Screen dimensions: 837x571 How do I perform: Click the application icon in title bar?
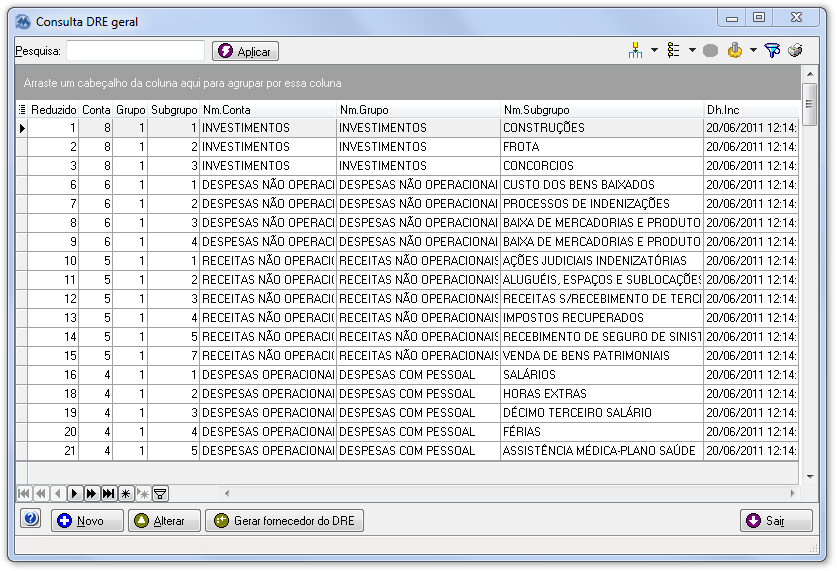pos(23,22)
